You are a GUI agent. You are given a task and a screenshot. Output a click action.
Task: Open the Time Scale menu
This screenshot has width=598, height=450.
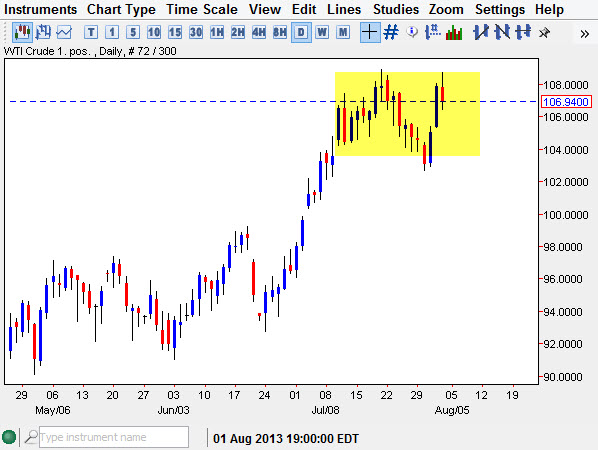[202, 10]
